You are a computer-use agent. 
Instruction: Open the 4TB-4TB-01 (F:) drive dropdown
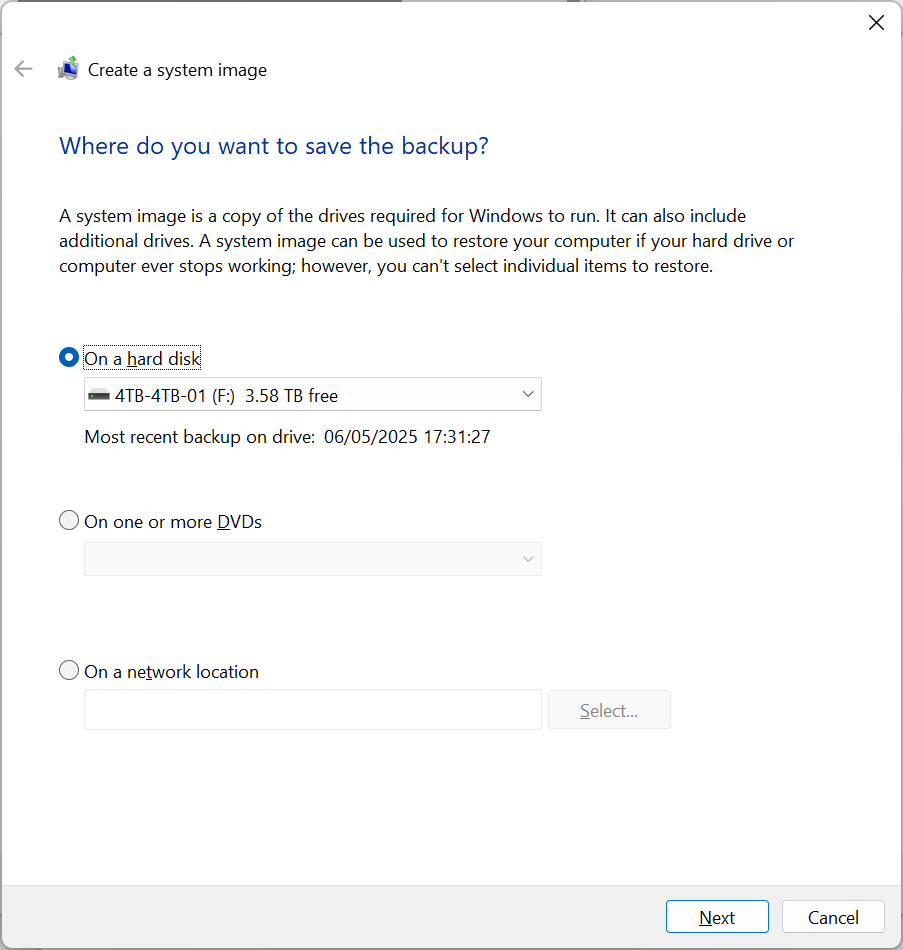(313, 394)
